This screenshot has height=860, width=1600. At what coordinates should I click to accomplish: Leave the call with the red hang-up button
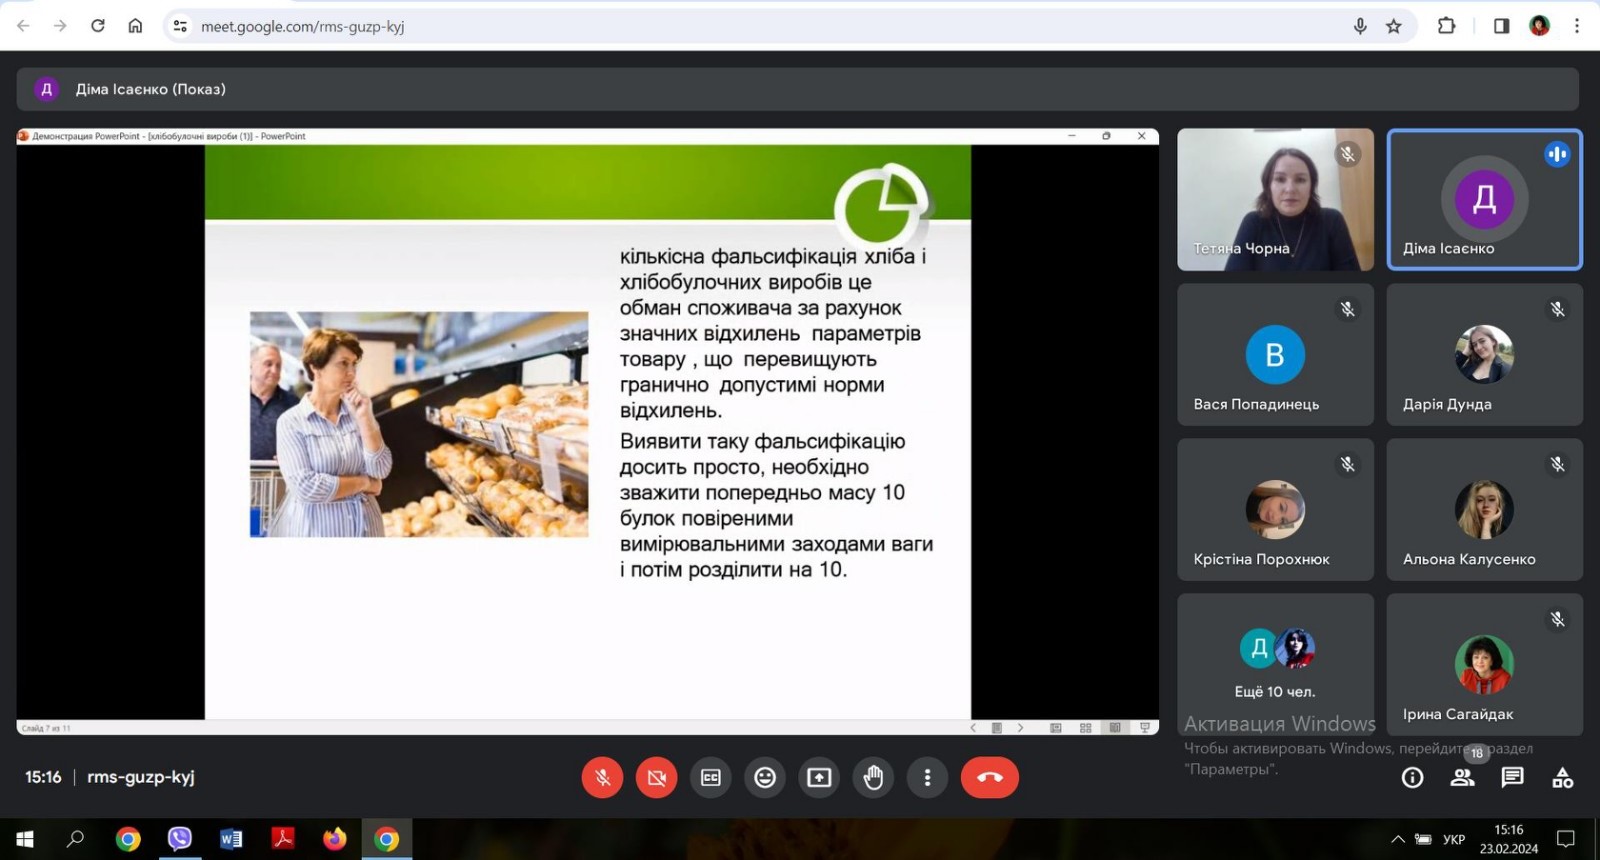990,777
